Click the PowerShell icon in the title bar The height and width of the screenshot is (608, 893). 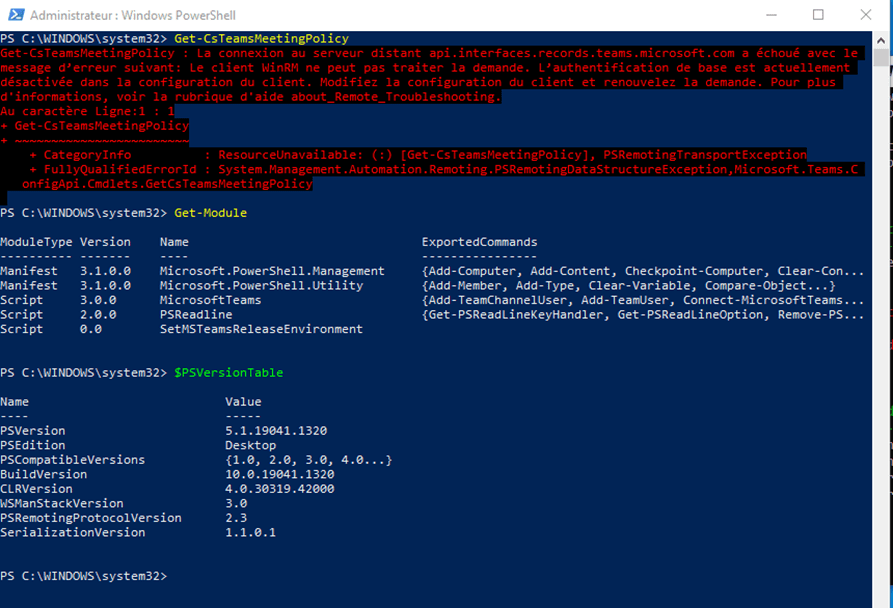coord(15,15)
